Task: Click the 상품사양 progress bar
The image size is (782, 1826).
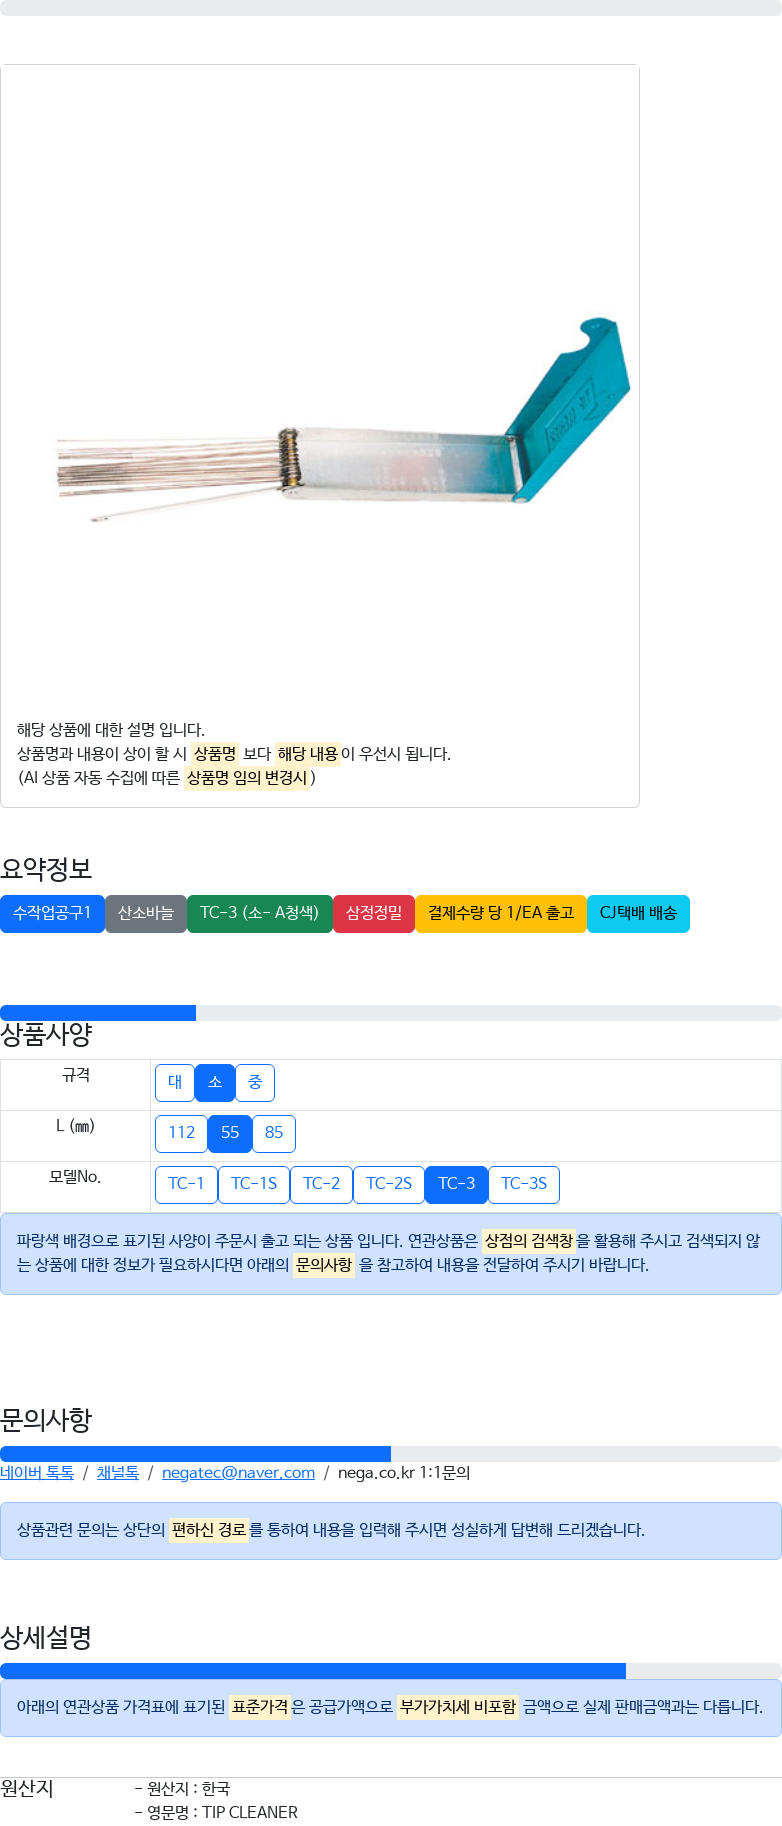Action: (x=391, y=1013)
